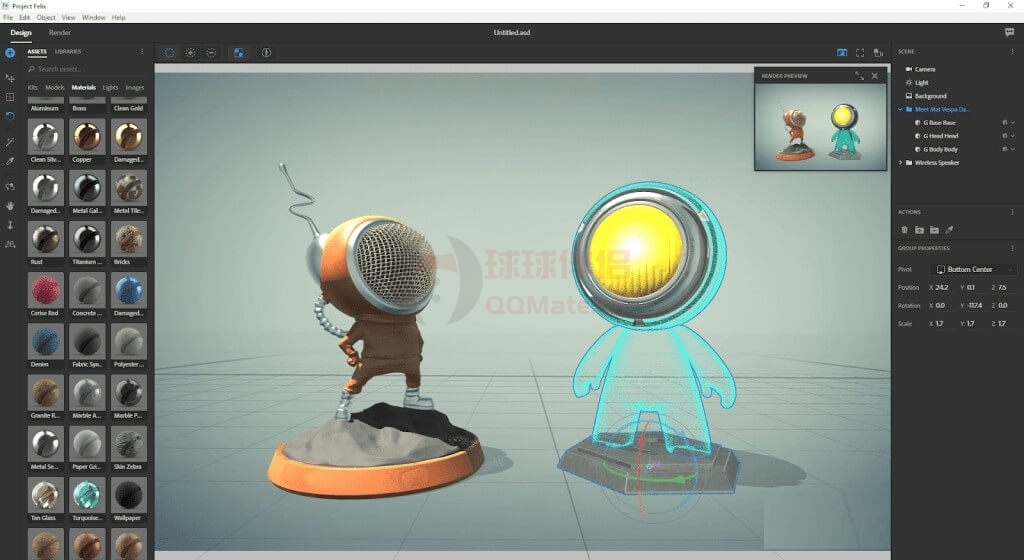Click the Search assets field

pyautogui.click(x=85, y=69)
